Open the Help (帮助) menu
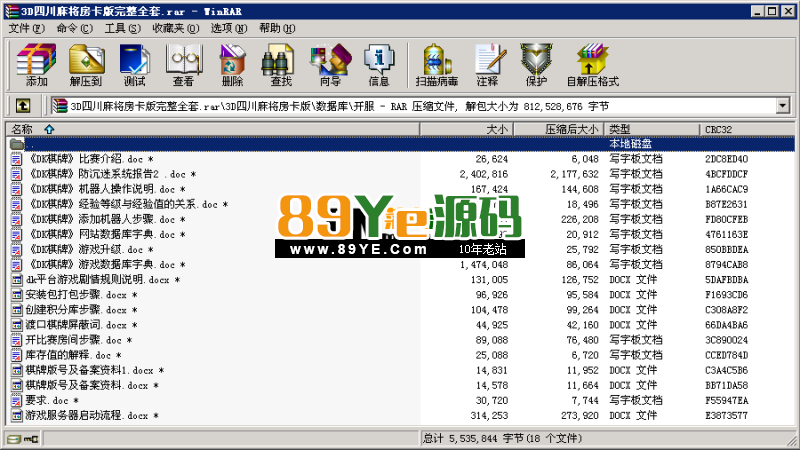The width and height of the screenshot is (800, 450). pos(277,28)
